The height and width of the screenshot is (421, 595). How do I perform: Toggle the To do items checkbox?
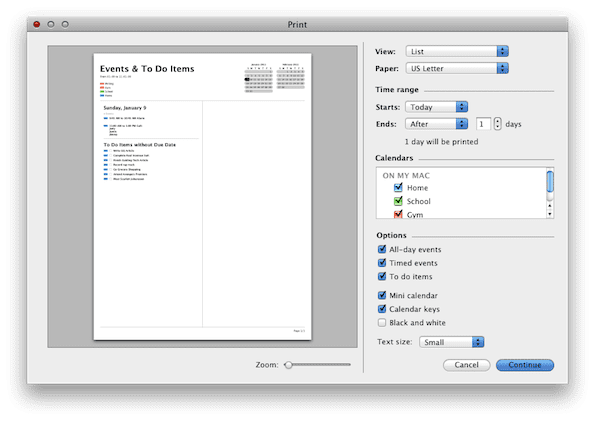(382, 276)
